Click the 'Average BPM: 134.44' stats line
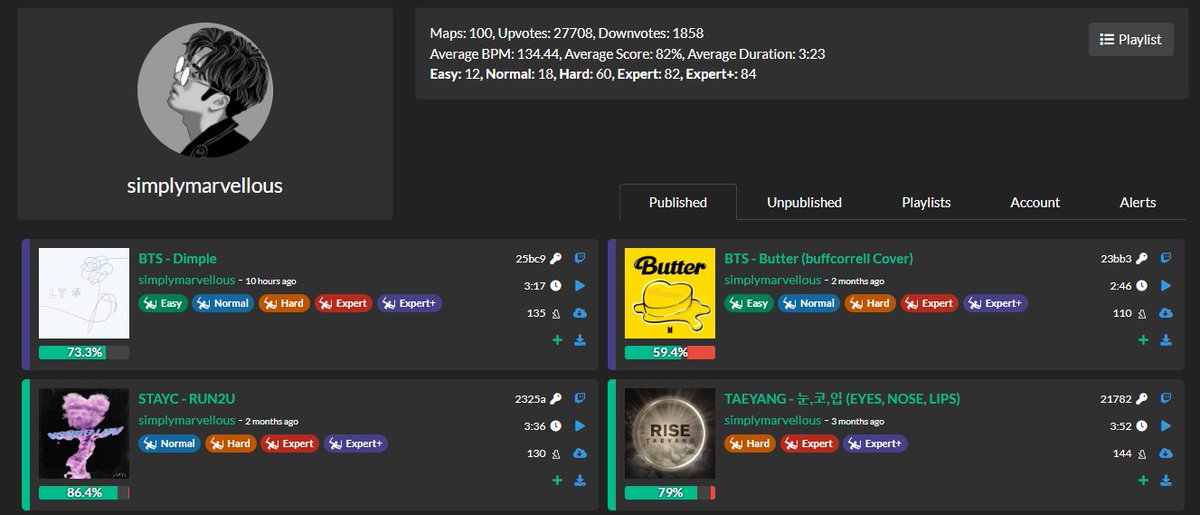This screenshot has height=515, width=1200. [627, 54]
